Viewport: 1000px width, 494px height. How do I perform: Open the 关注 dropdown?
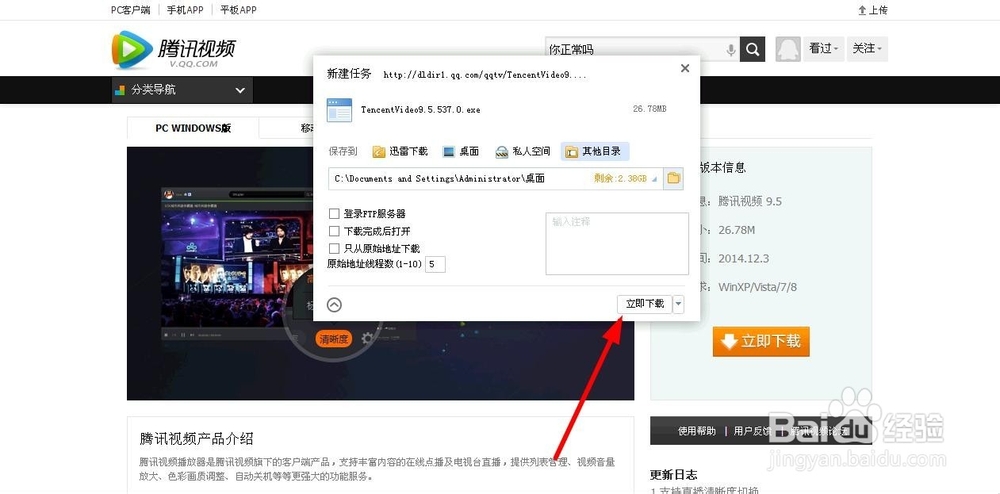[867, 49]
